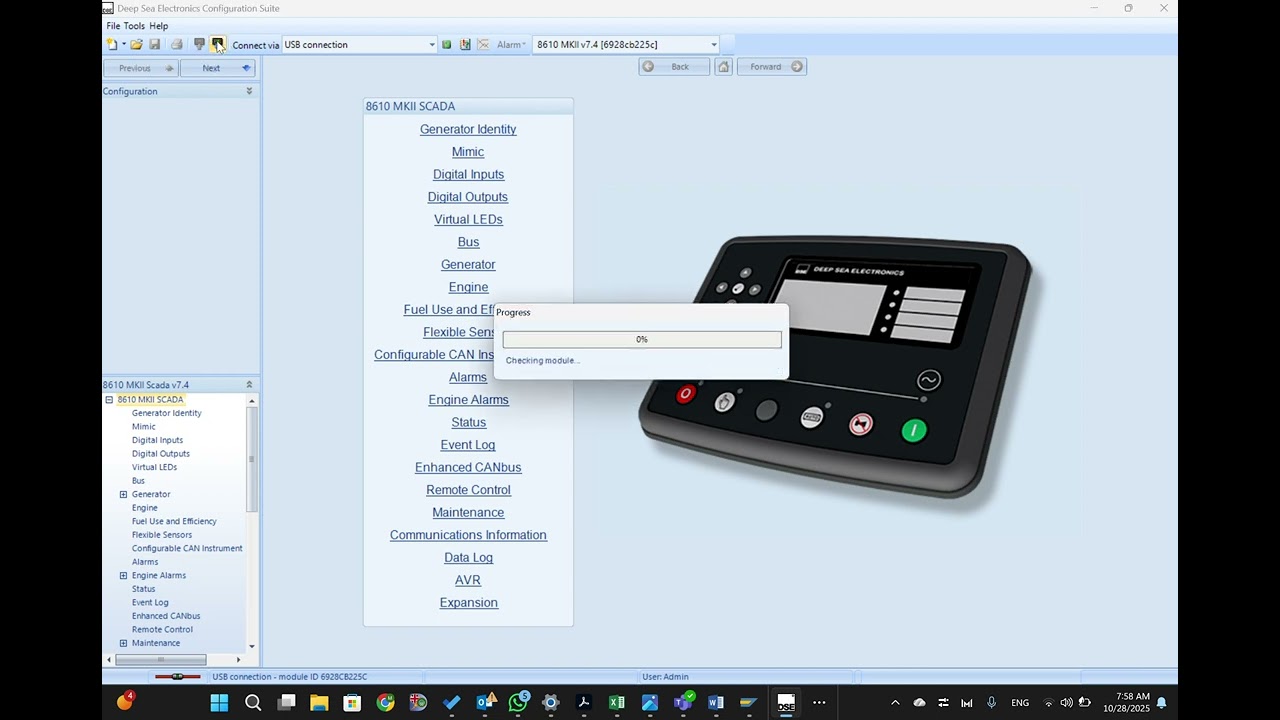This screenshot has height=720, width=1280.
Task: Open the Help menu
Action: (x=158, y=26)
